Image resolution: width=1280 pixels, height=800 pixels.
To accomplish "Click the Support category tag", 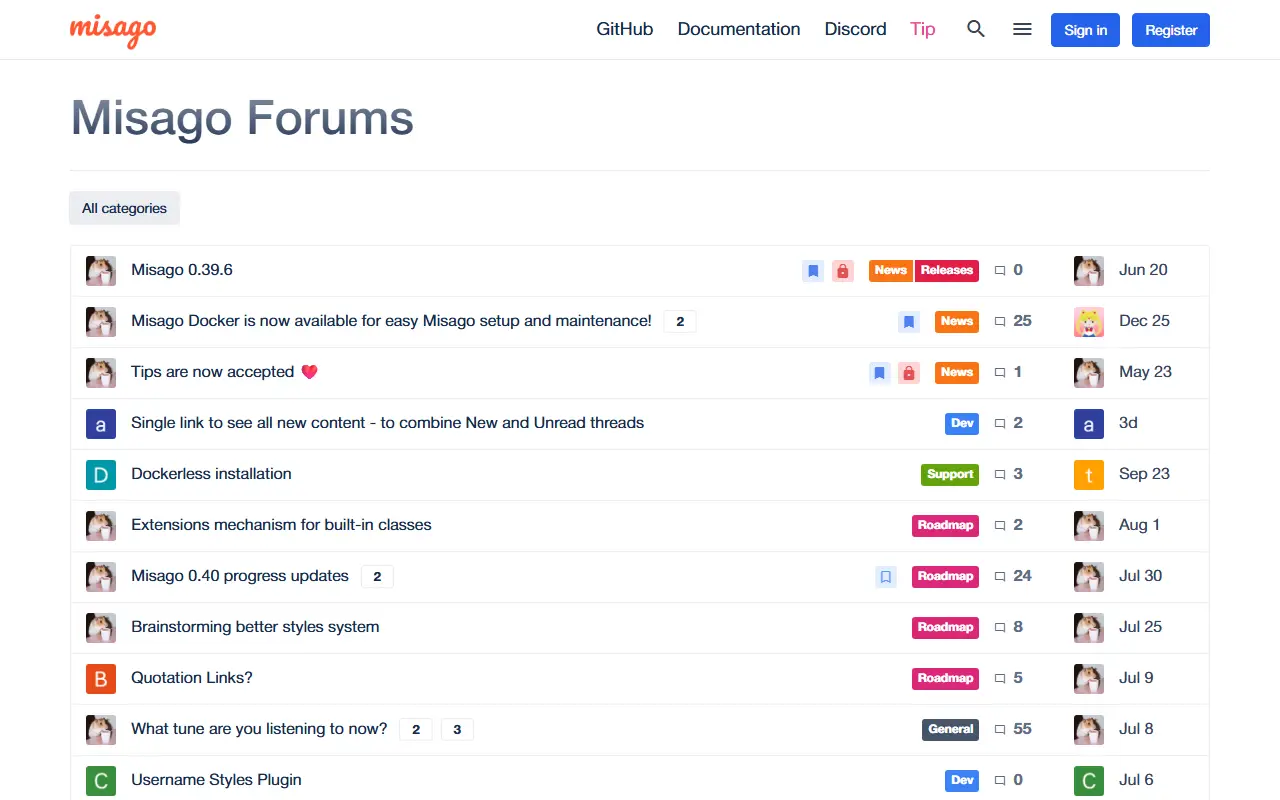I will click(950, 474).
